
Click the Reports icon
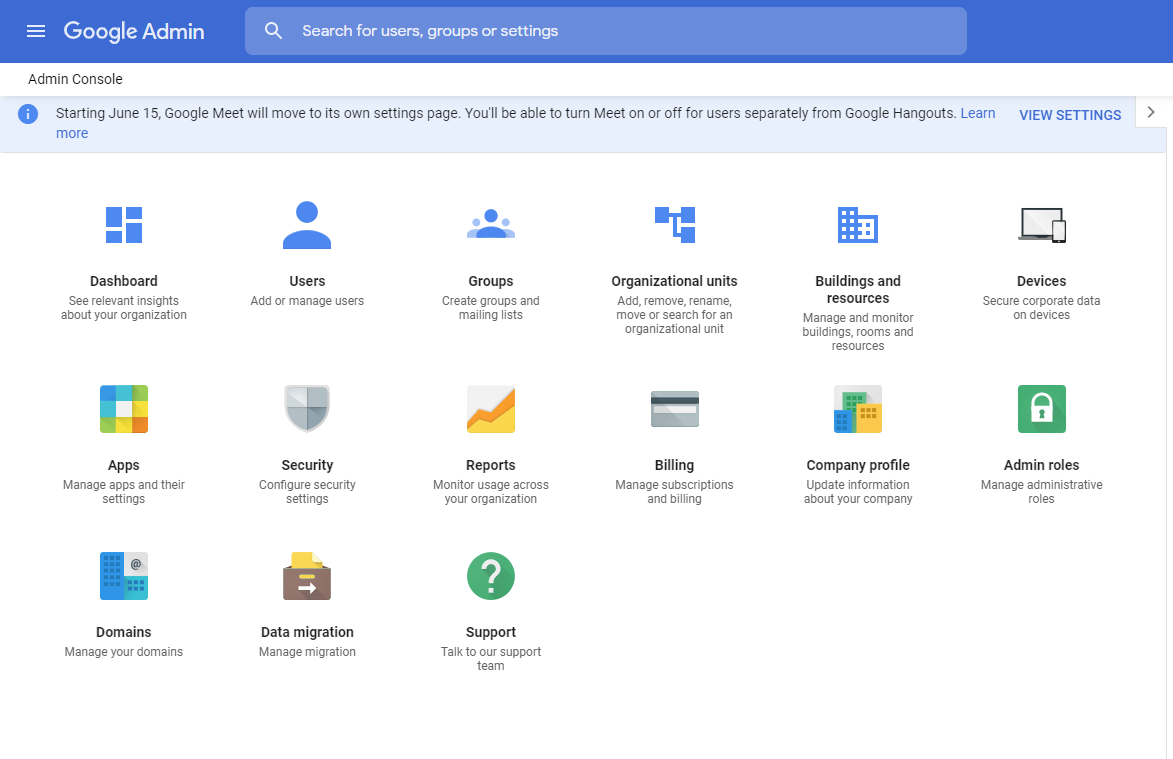click(x=490, y=408)
